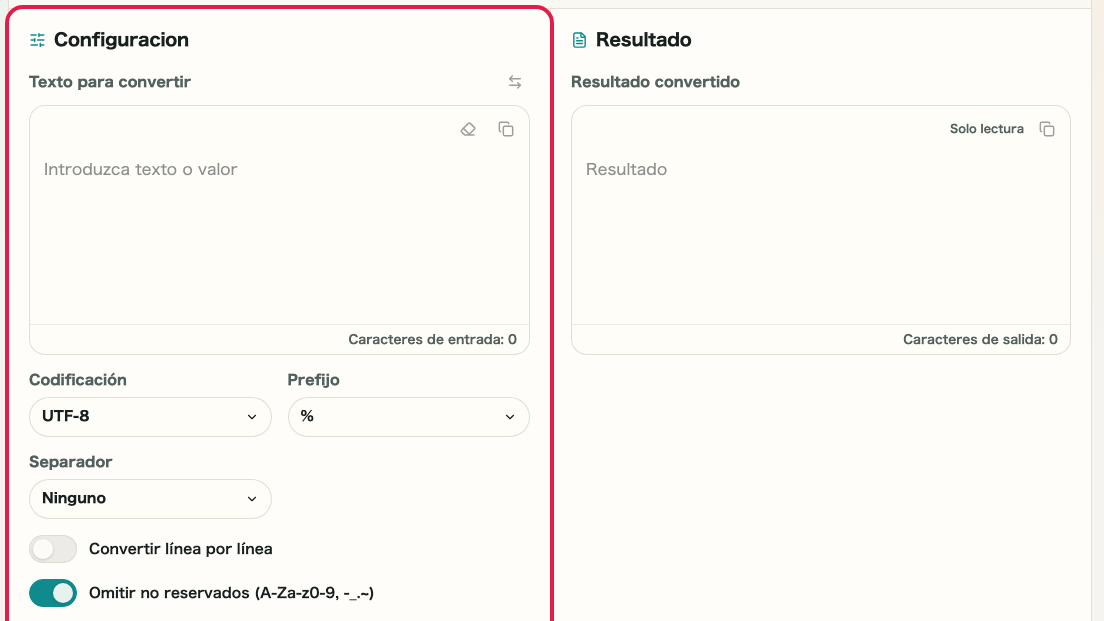Copy the input text using copy icon

[506, 130]
